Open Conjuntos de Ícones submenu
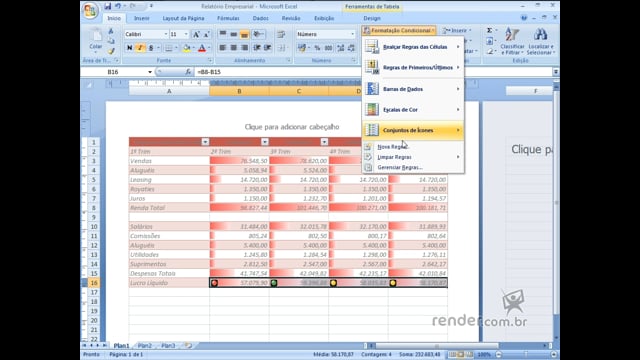Viewport: 640px width, 360px height. 413,130
